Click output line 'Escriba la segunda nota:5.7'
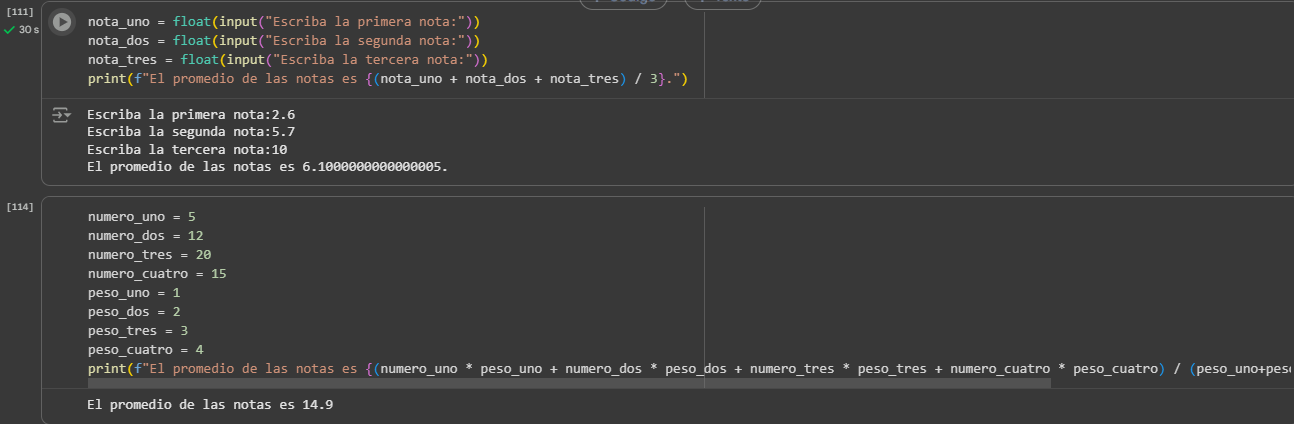Viewport: 1294px width, 424px height. point(191,131)
